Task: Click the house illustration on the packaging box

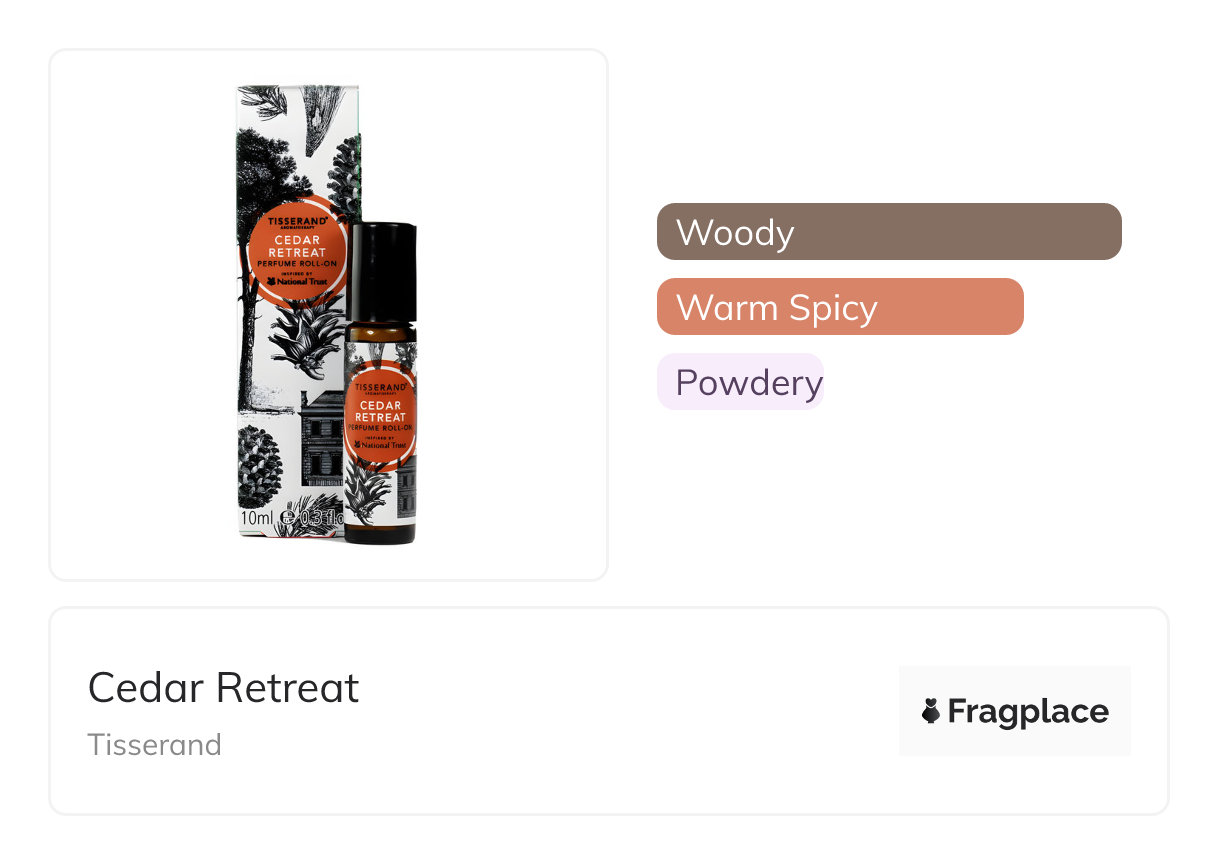Action: pos(321,438)
